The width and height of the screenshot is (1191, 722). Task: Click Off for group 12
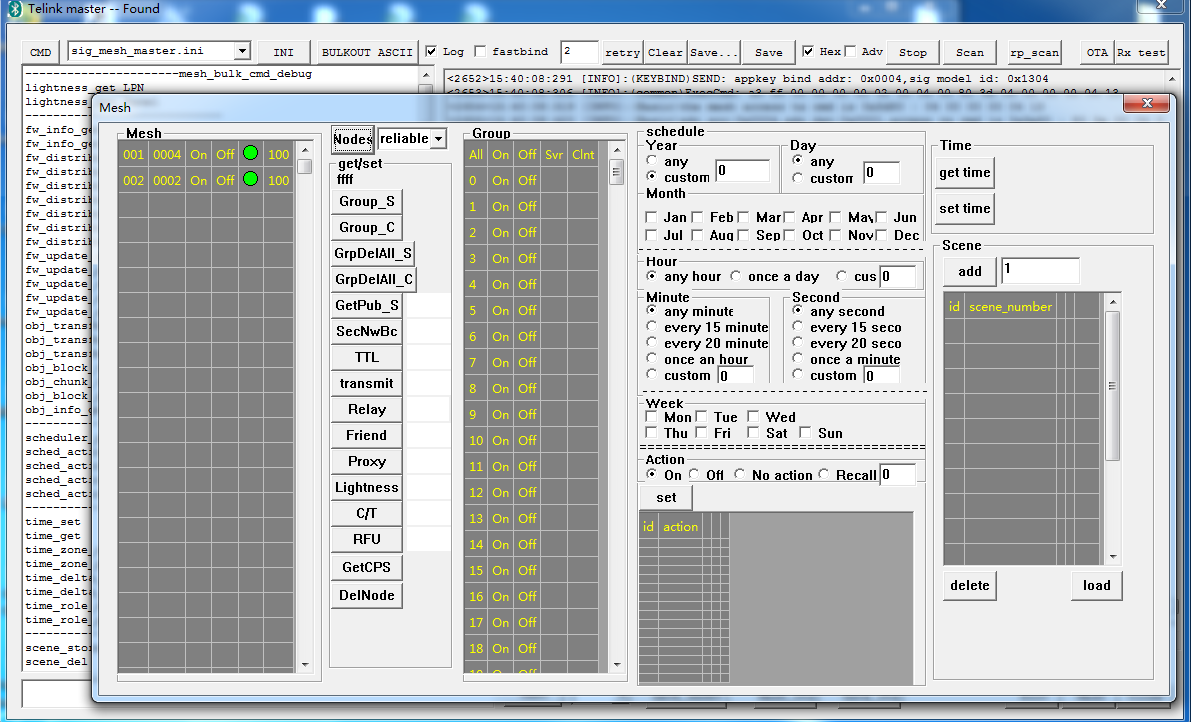click(x=527, y=493)
